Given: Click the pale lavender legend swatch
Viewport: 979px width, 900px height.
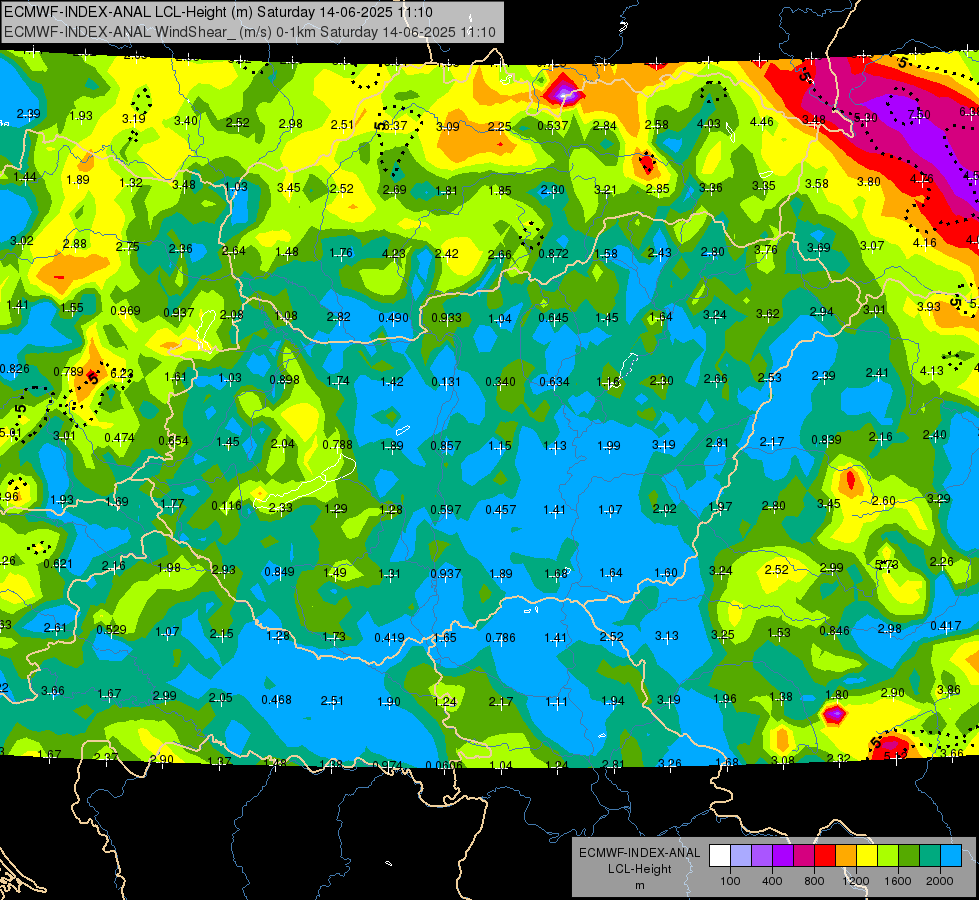Looking at the screenshot, I should [741, 856].
